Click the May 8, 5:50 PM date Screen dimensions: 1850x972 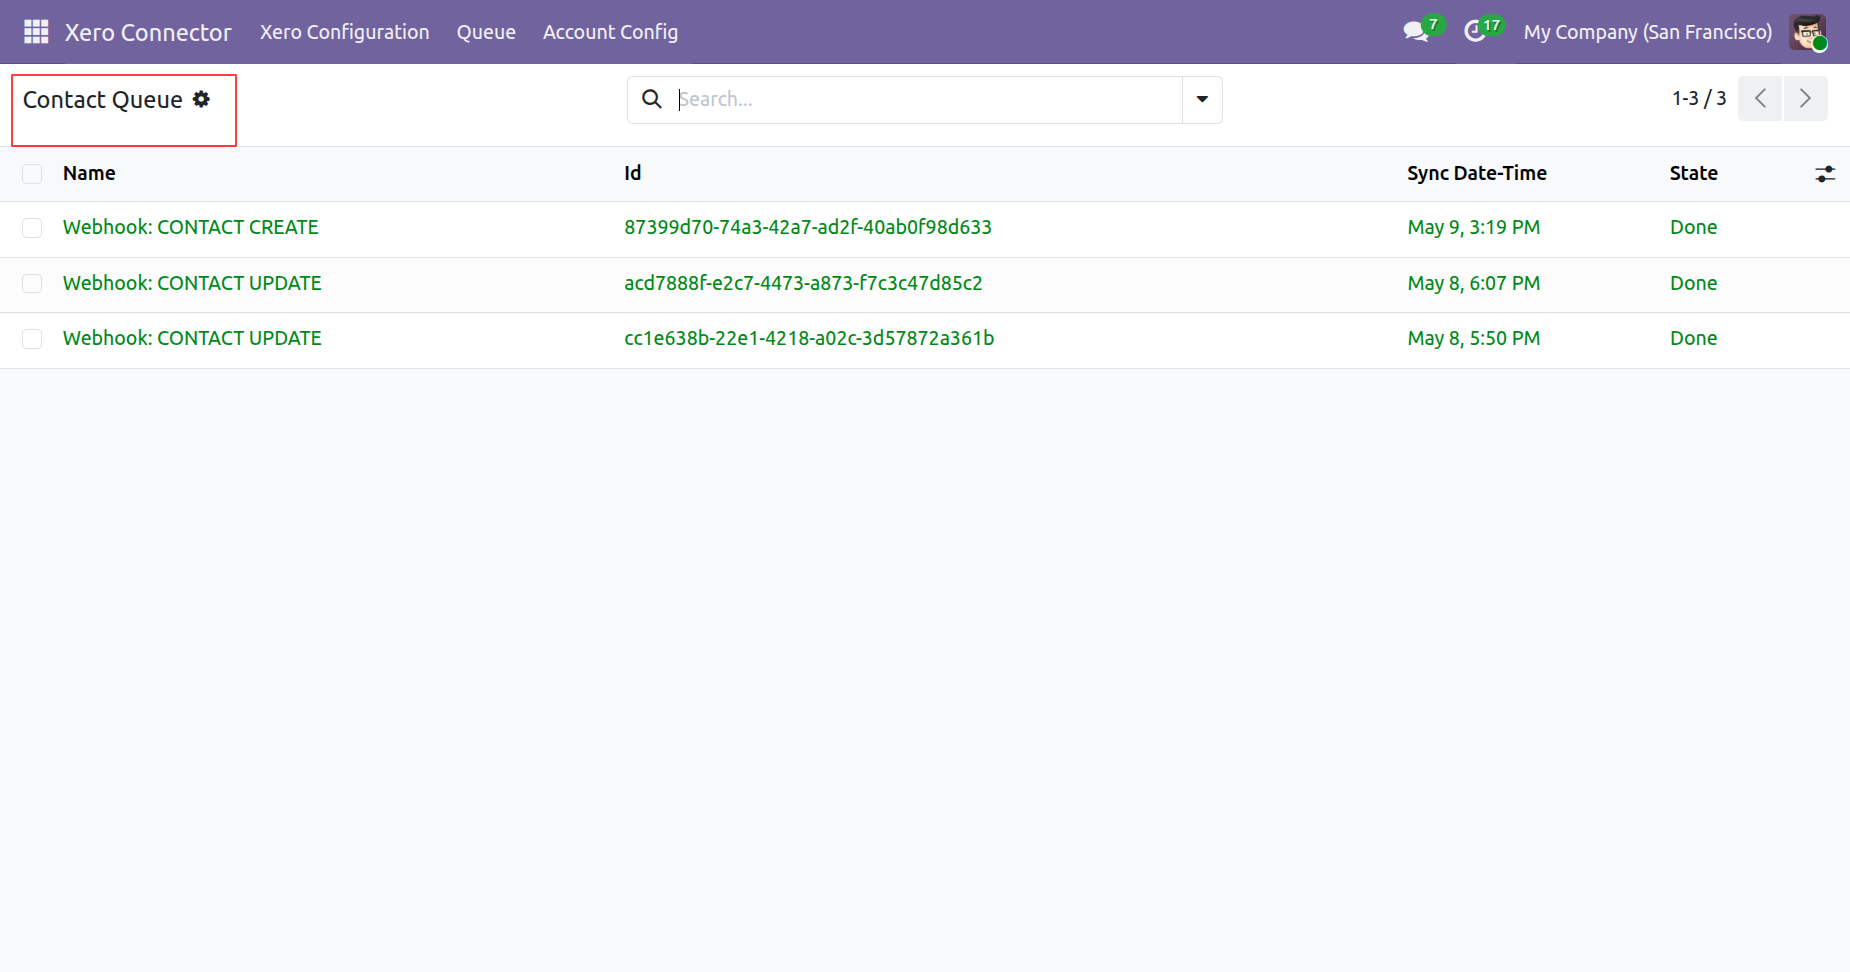(x=1474, y=338)
